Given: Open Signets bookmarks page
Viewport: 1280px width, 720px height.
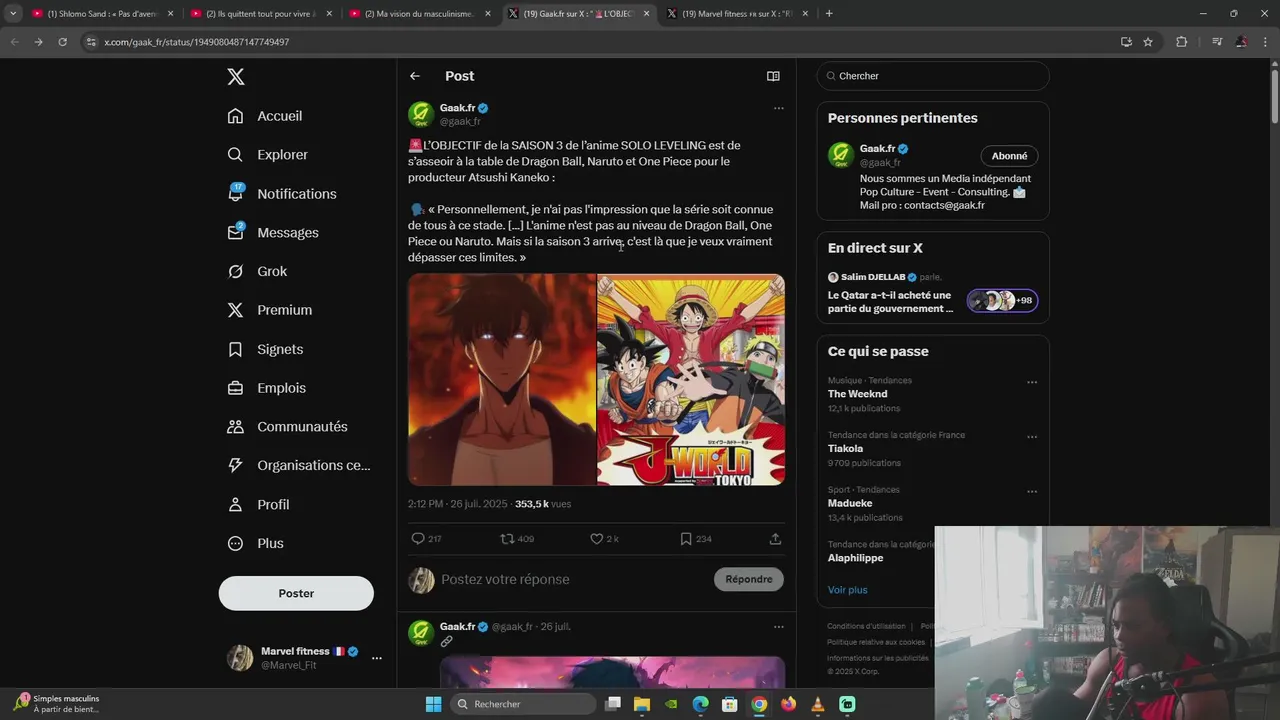Looking at the screenshot, I should tap(265, 349).
